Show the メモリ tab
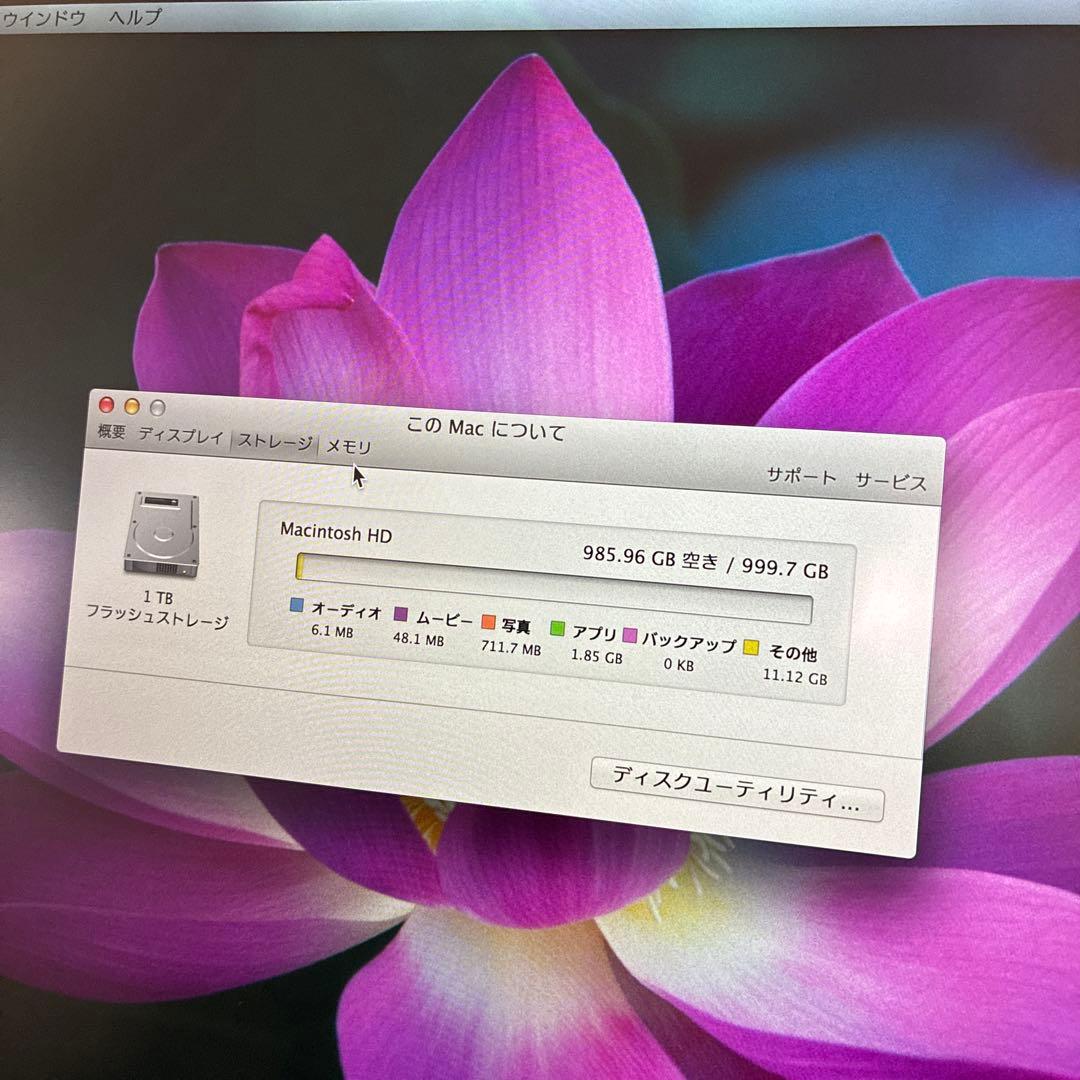Screen dimensions: 1080x1080 coord(349,447)
